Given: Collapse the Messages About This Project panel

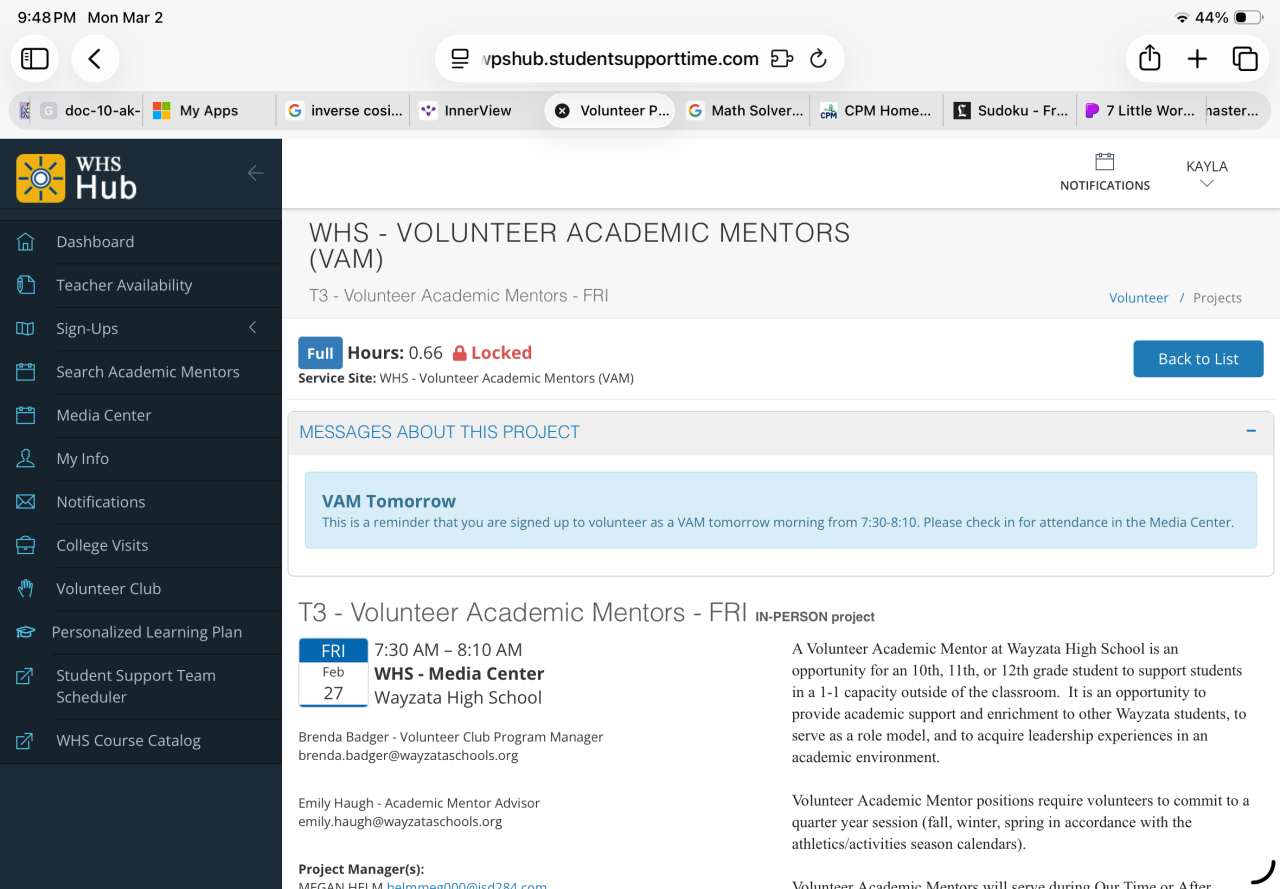Looking at the screenshot, I should tap(1251, 431).
